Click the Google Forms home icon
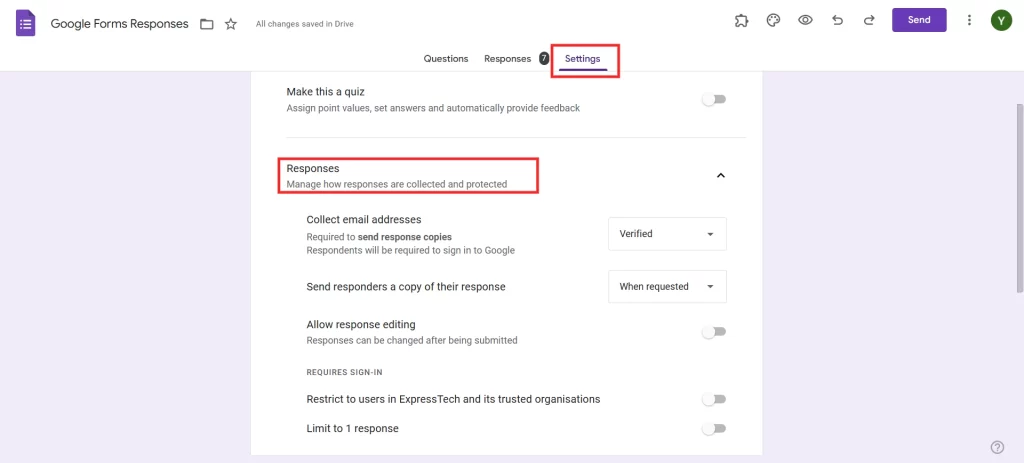 (x=26, y=22)
